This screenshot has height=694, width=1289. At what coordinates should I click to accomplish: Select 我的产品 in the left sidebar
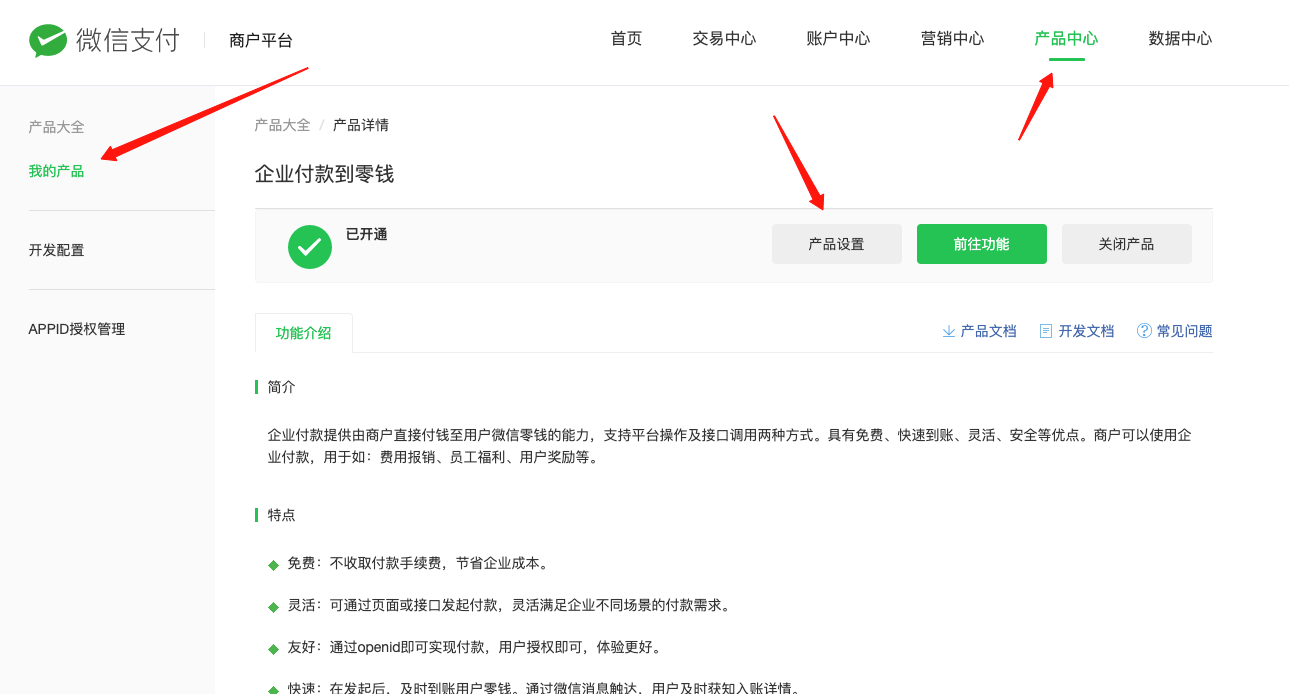pos(56,171)
